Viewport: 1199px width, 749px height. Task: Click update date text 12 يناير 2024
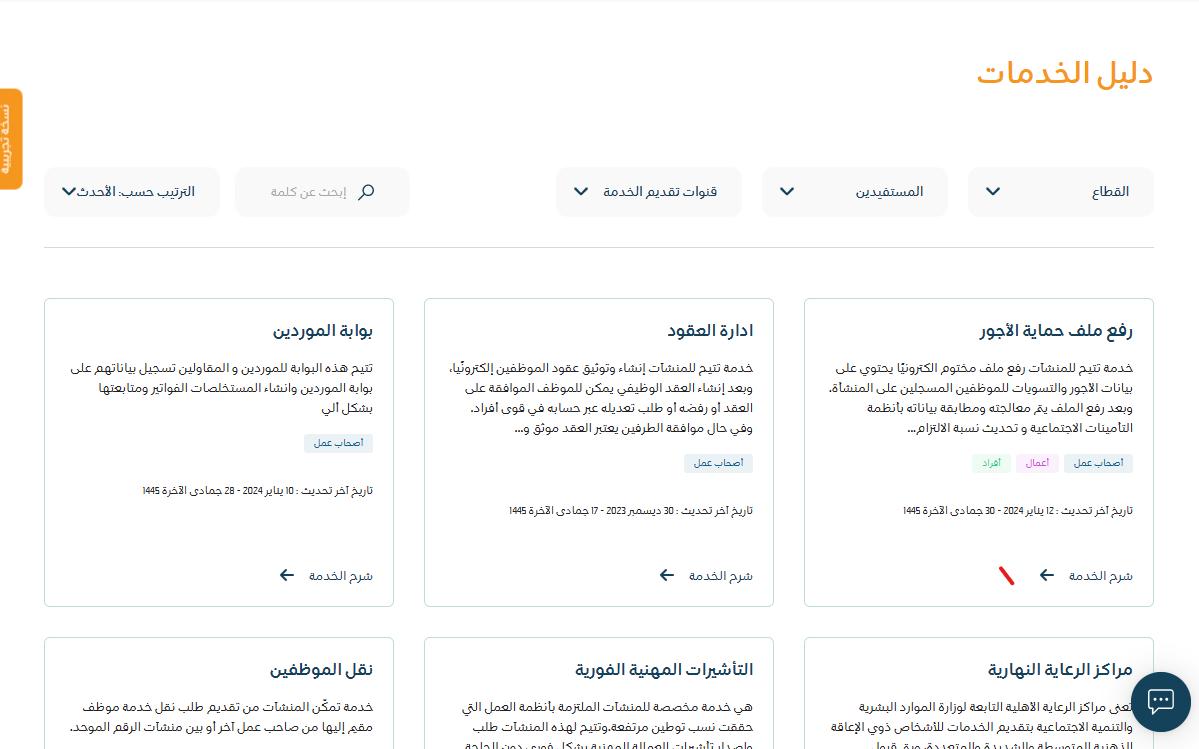[x=1018, y=511]
